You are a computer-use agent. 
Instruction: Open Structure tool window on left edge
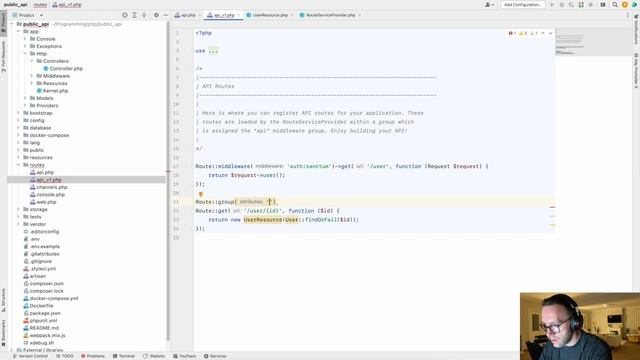click(3, 300)
